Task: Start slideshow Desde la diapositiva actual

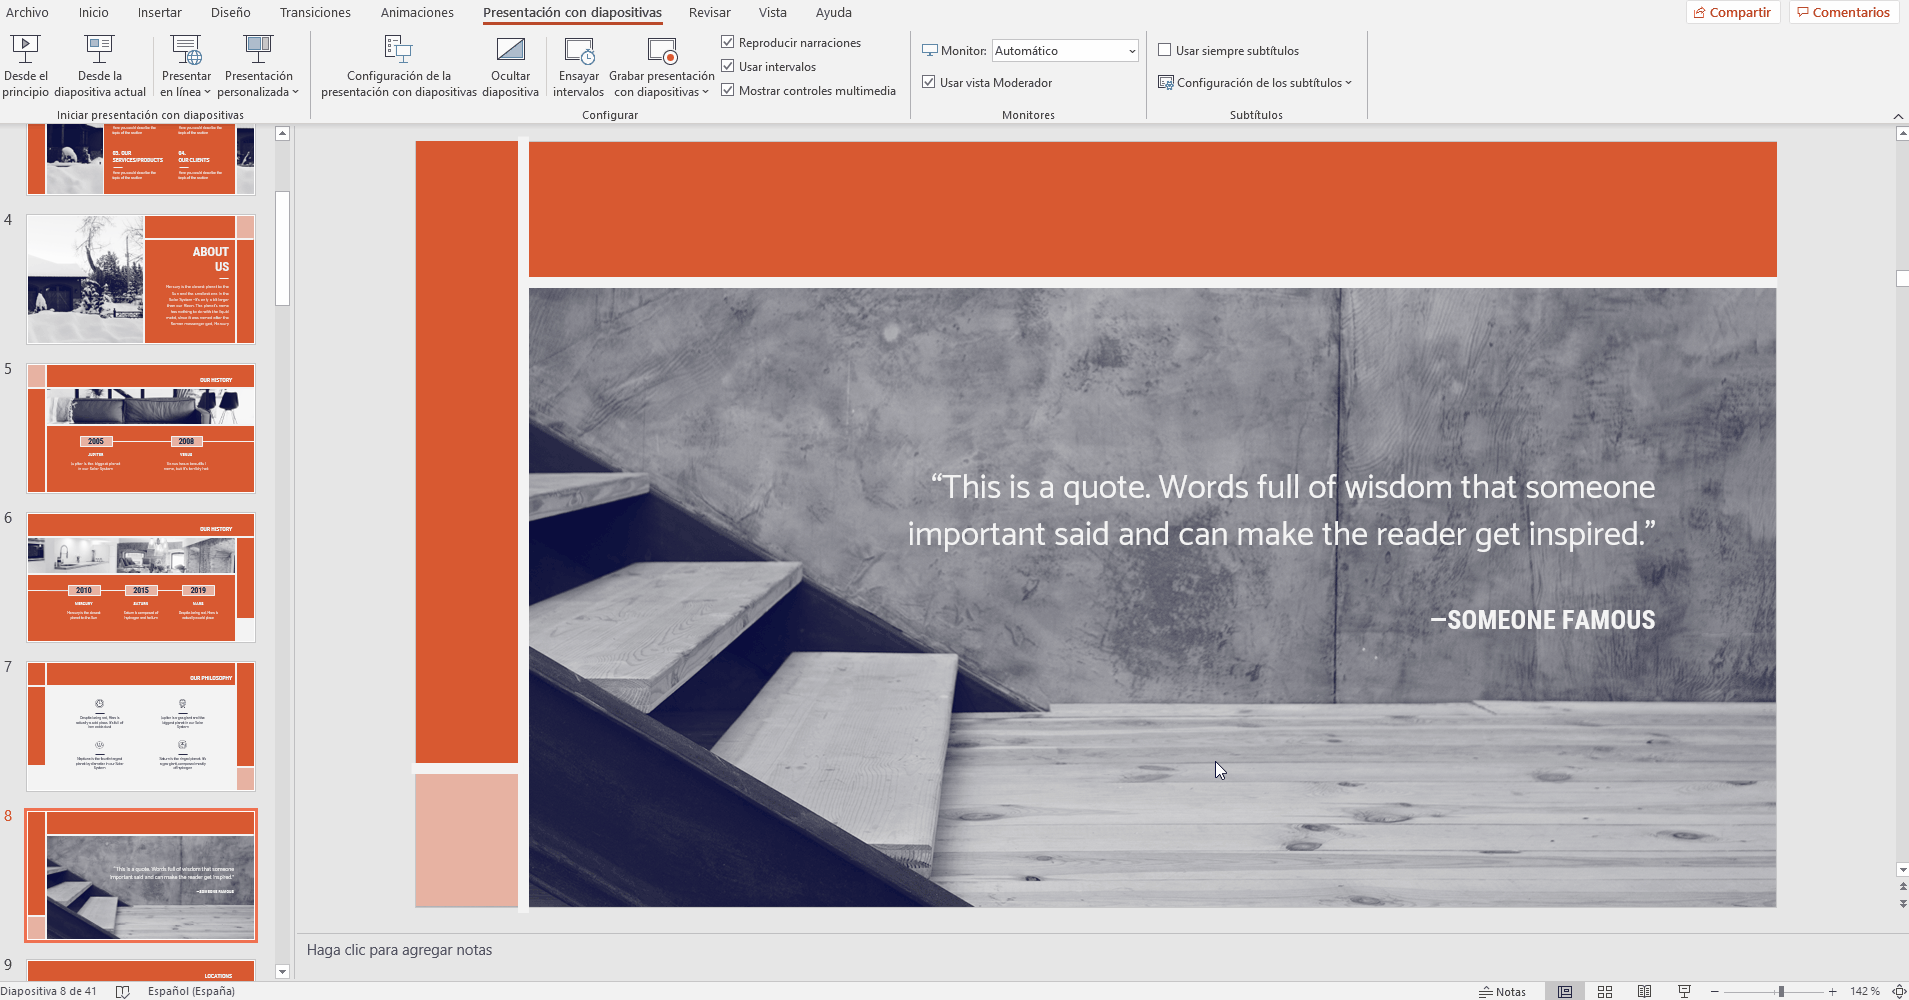Action: [x=100, y=66]
